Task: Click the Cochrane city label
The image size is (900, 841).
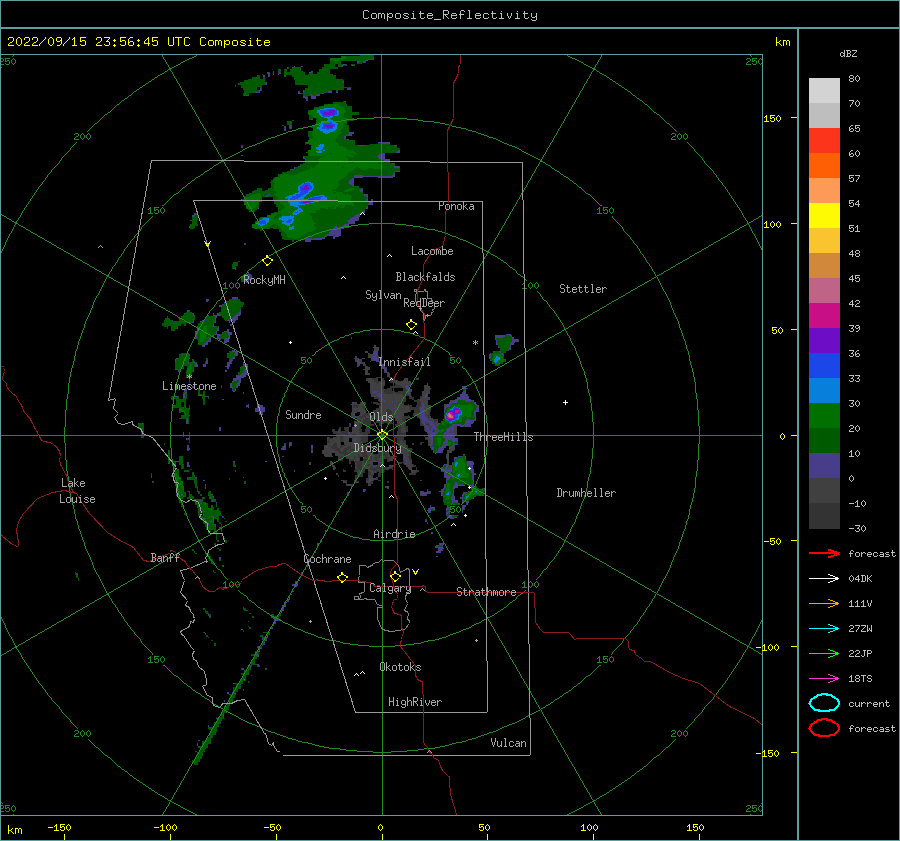Action: click(x=327, y=559)
